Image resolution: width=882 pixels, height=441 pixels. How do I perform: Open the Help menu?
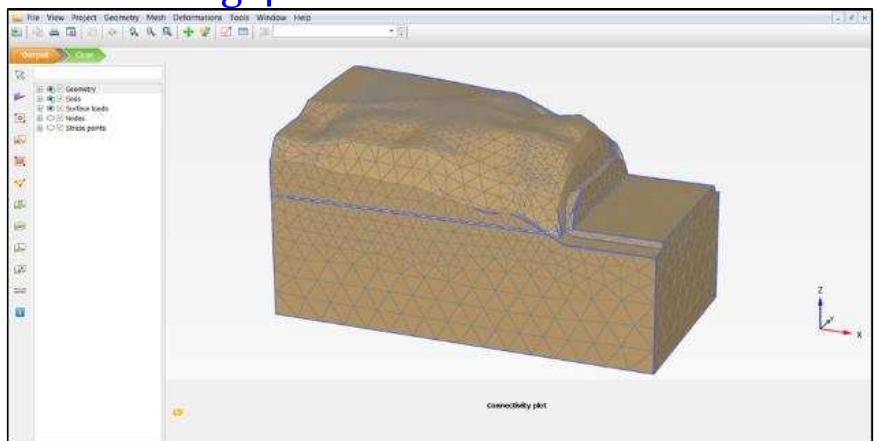point(302,18)
